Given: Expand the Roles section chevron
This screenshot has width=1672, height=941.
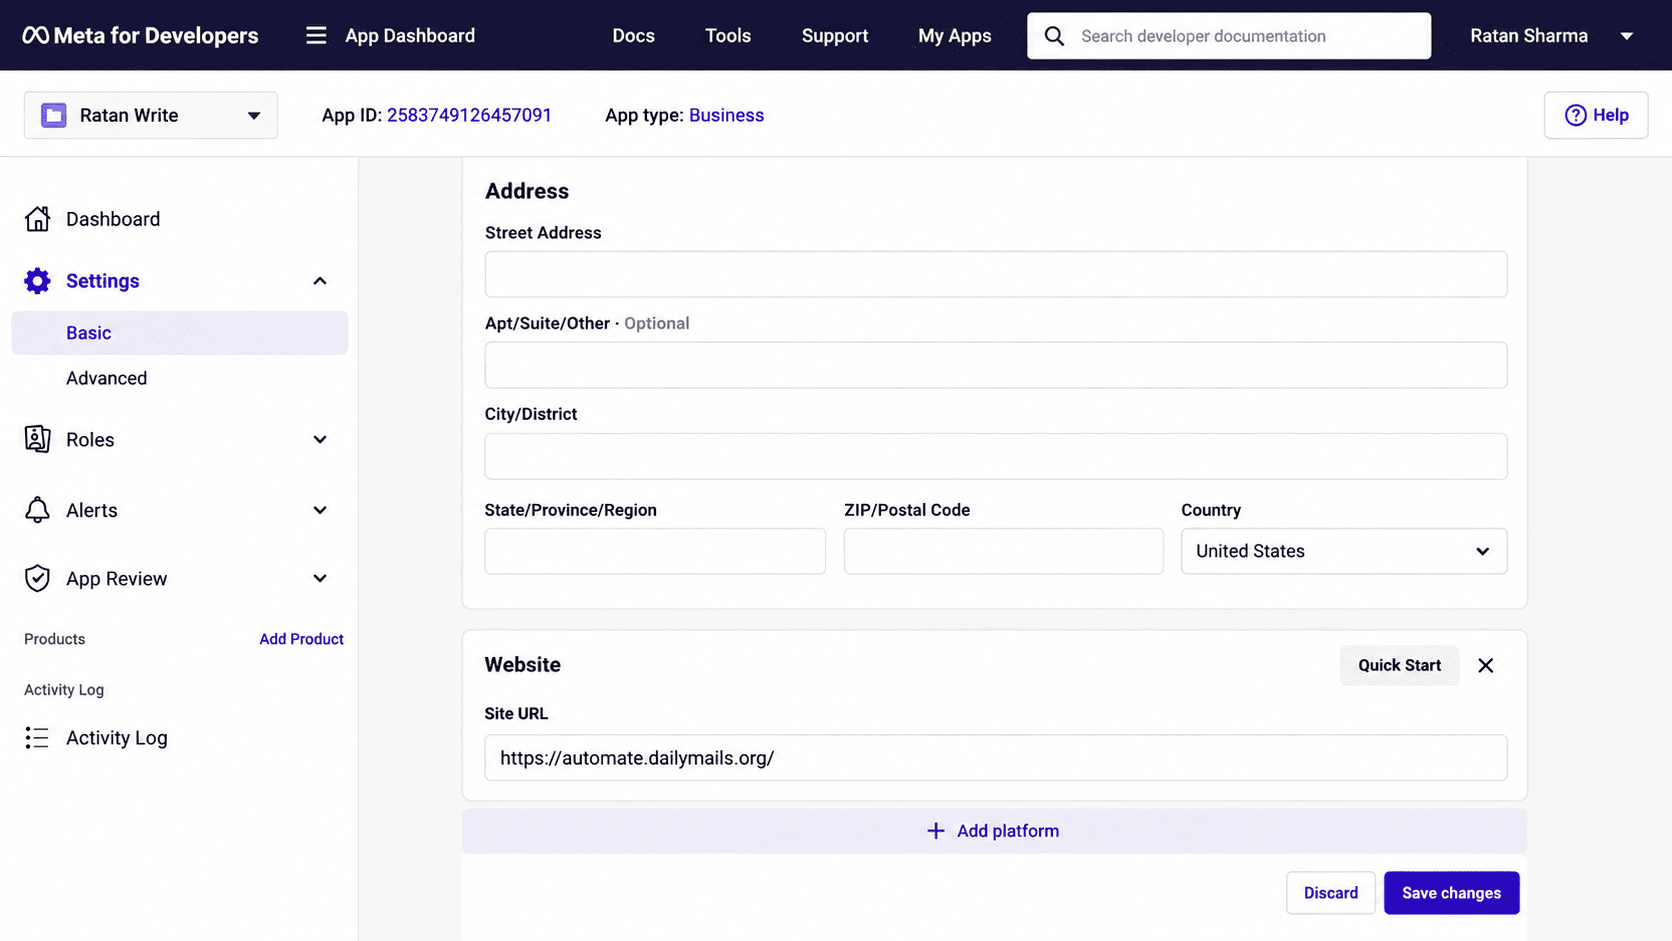Looking at the screenshot, I should coord(320,440).
